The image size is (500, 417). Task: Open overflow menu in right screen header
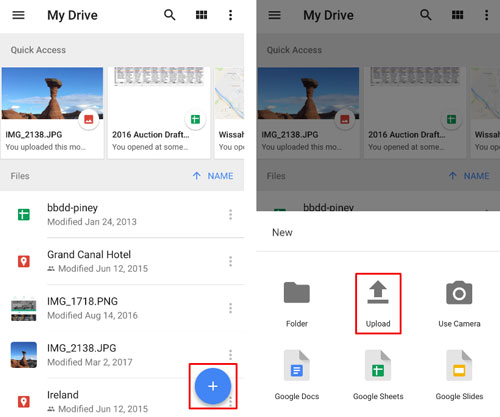pyautogui.click(x=486, y=15)
